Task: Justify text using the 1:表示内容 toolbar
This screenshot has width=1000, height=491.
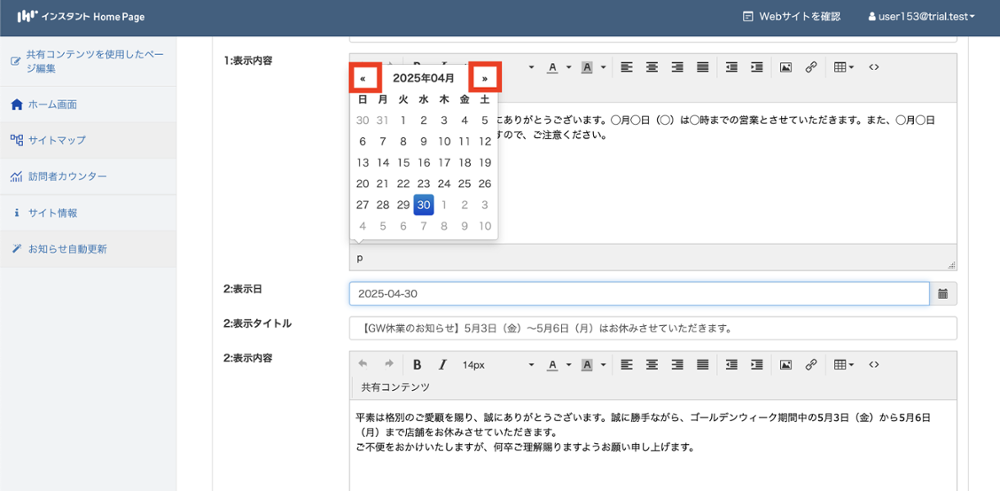Action: pos(703,67)
